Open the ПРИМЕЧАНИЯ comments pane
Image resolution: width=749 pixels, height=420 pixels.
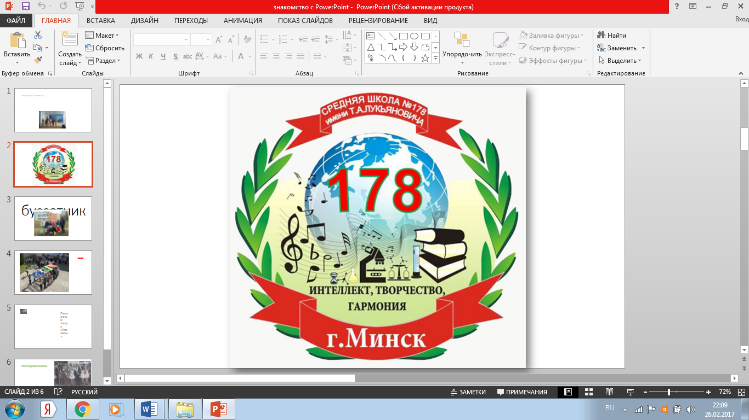click(x=522, y=392)
